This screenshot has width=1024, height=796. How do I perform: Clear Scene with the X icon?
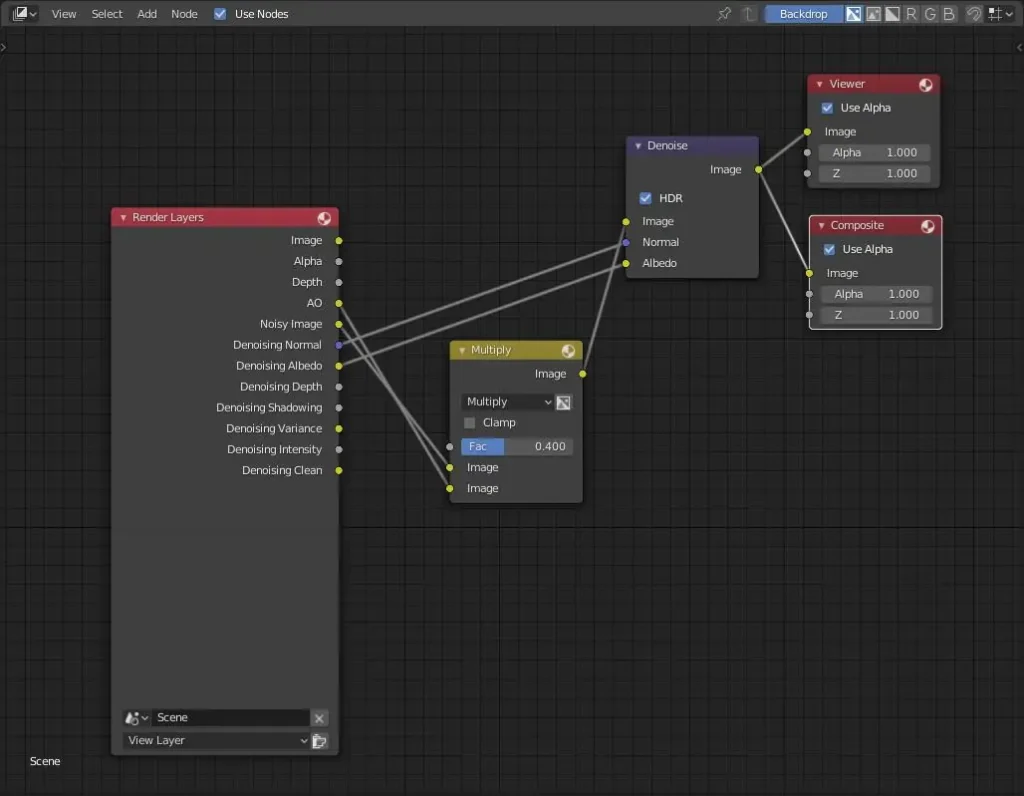coord(319,718)
